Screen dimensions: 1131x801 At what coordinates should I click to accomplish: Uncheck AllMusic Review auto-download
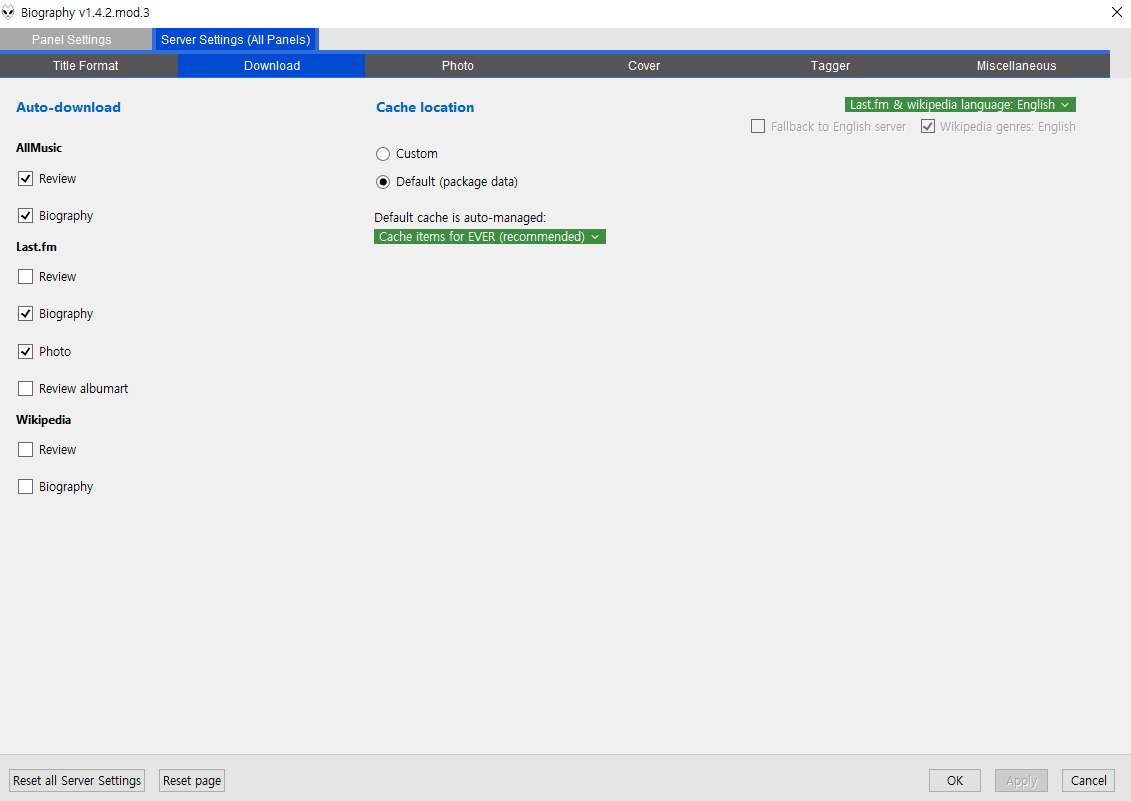coord(25,179)
